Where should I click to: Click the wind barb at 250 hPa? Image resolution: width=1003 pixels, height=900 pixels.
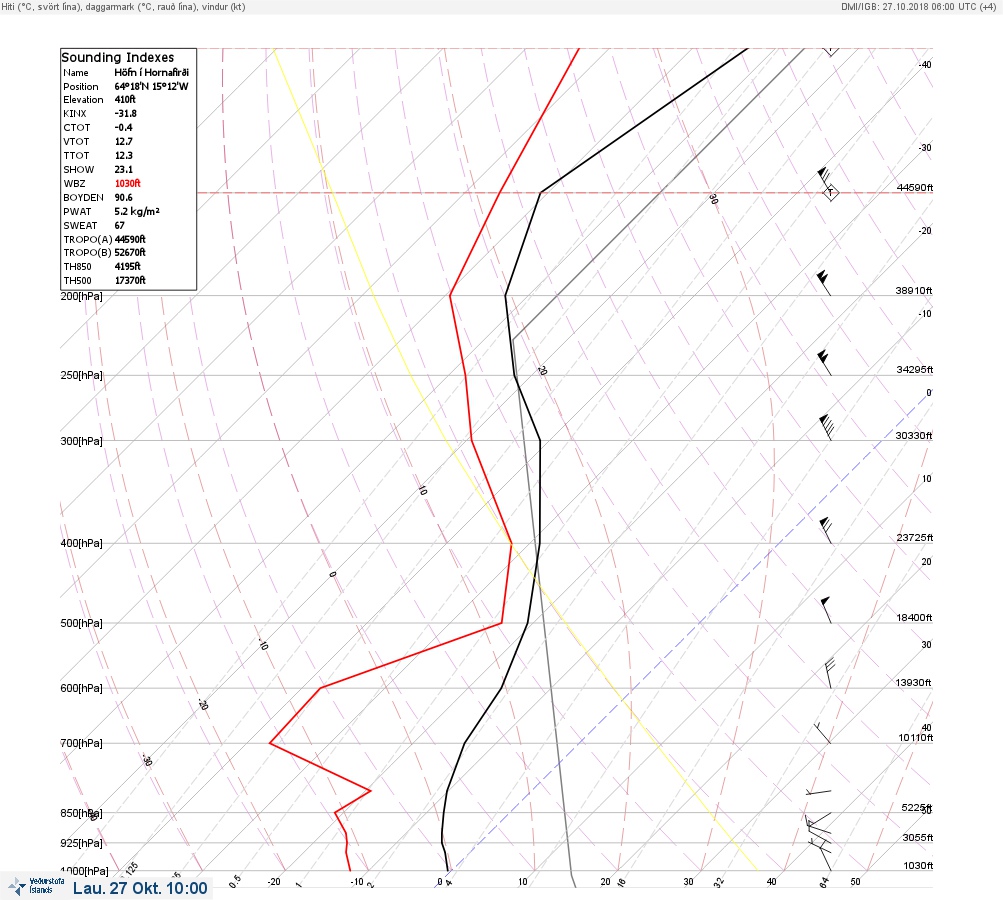825,363
